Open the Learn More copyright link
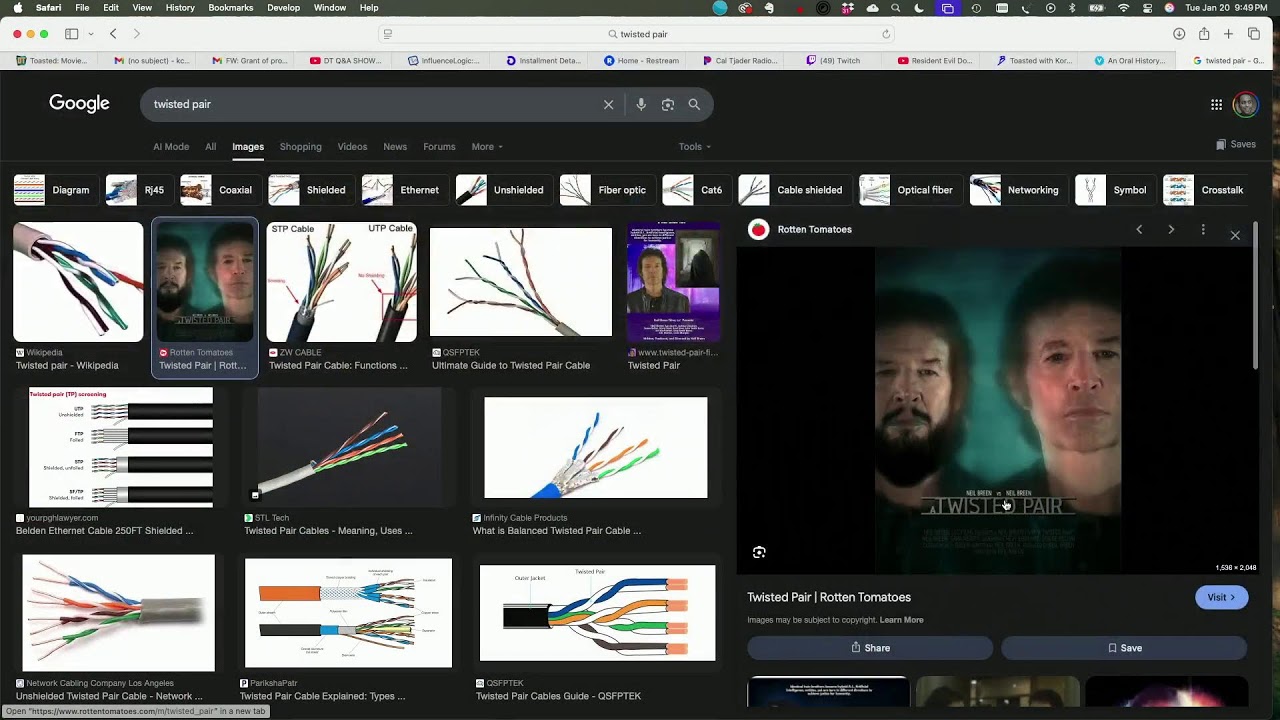The height and width of the screenshot is (720, 1280). pos(901,620)
